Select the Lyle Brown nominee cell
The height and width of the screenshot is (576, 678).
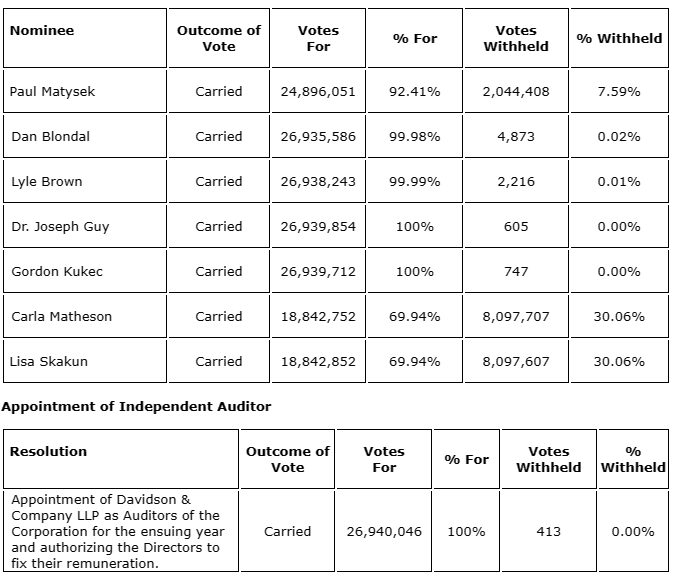click(x=47, y=181)
